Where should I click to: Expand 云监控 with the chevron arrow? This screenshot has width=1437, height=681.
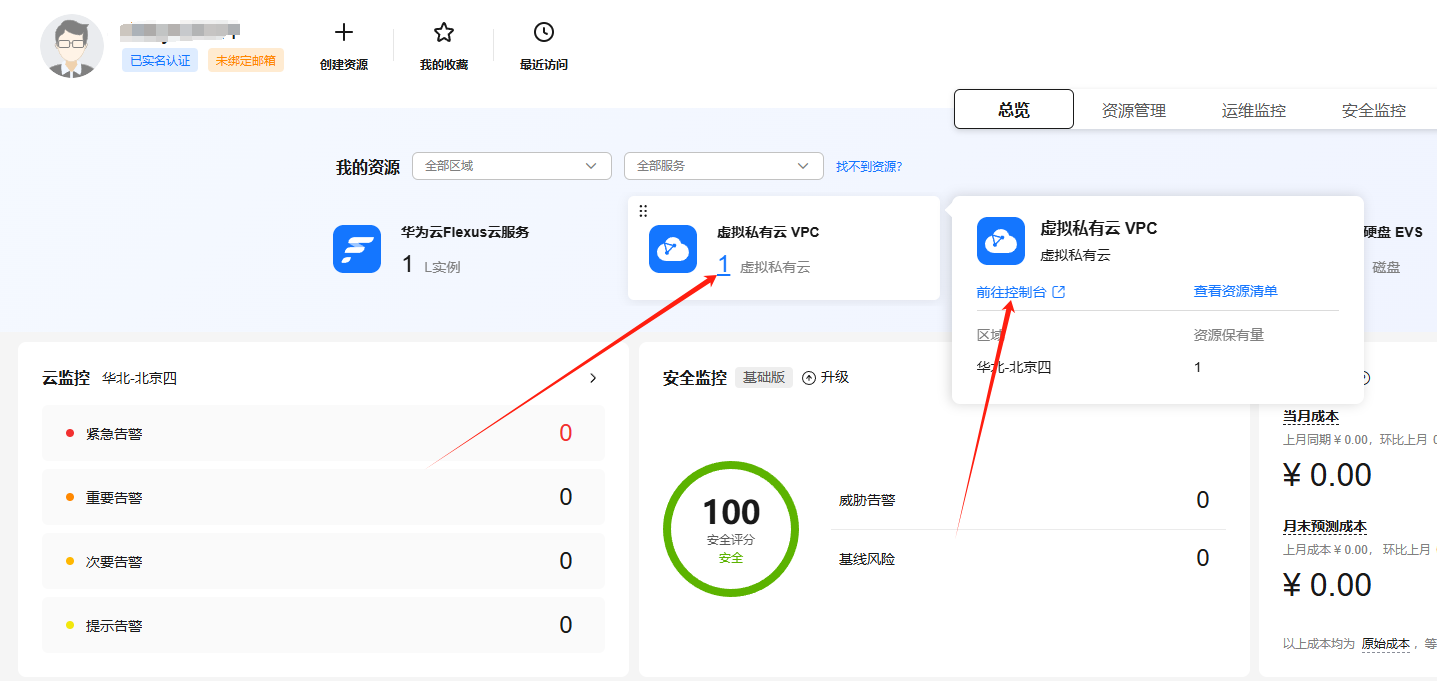[593, 378]
